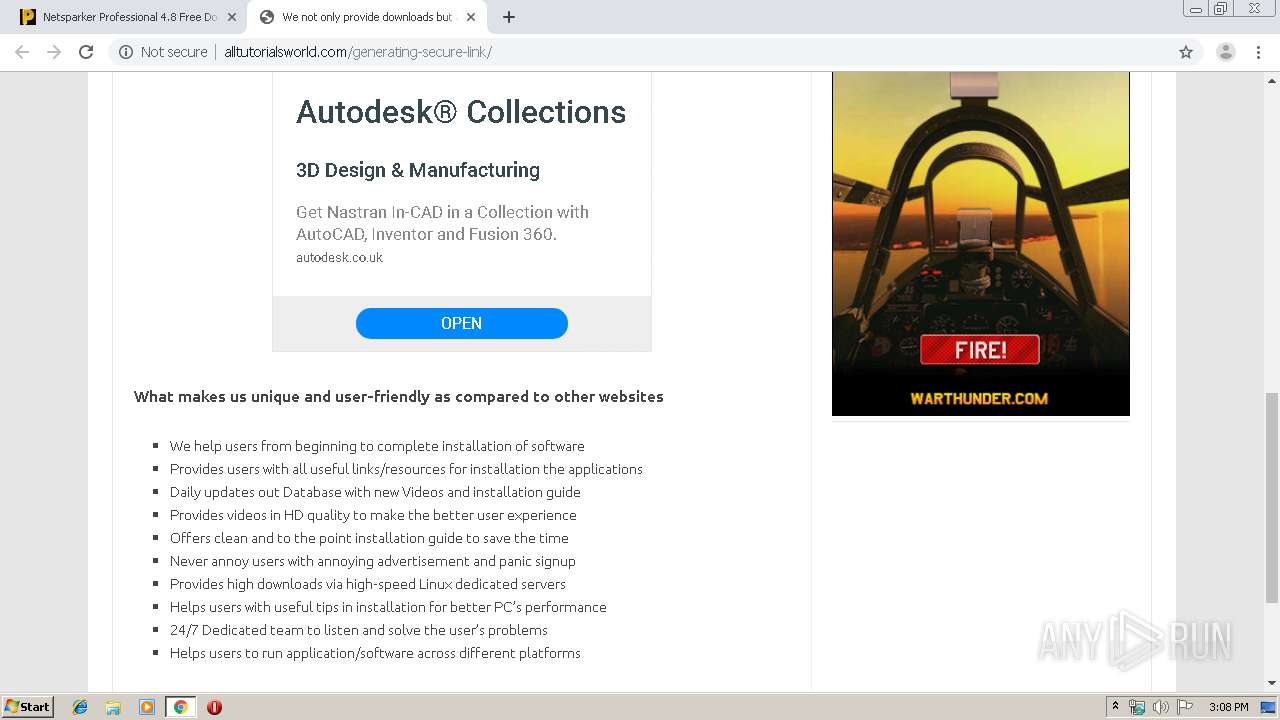Click the scrollbar up arrow
The width and height of the screenshot is (1280, 720).
point(1272,80)
